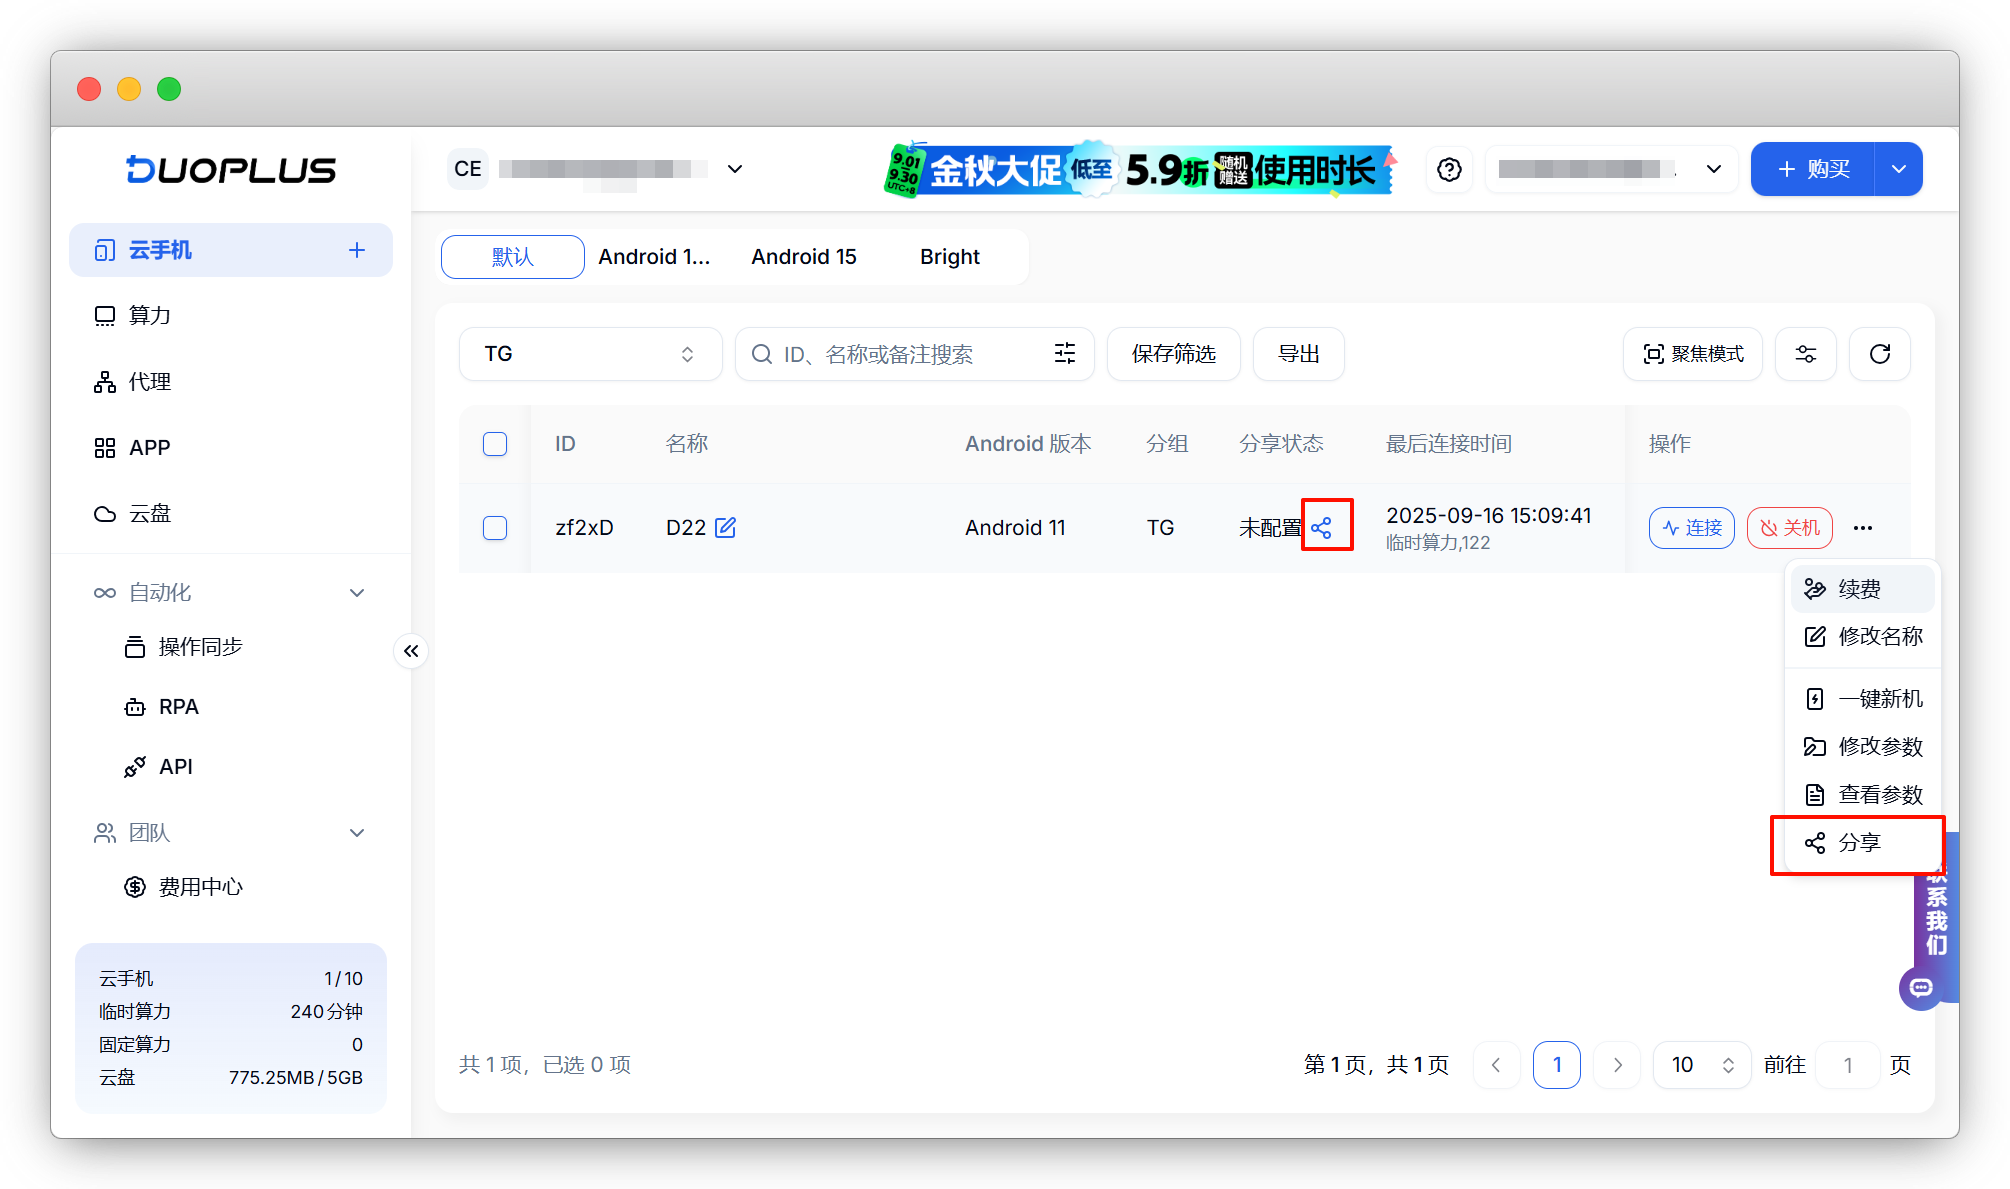Click the 导出 button
The height and width of the screenshot is (1189, 2010).
click(1298, 354)
